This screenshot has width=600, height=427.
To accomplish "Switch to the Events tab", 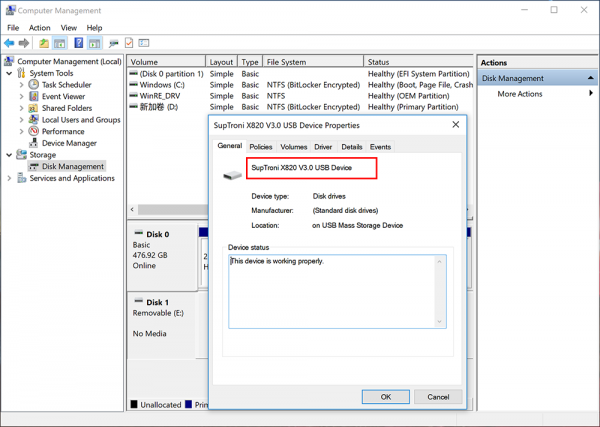I will coord(380,147).
